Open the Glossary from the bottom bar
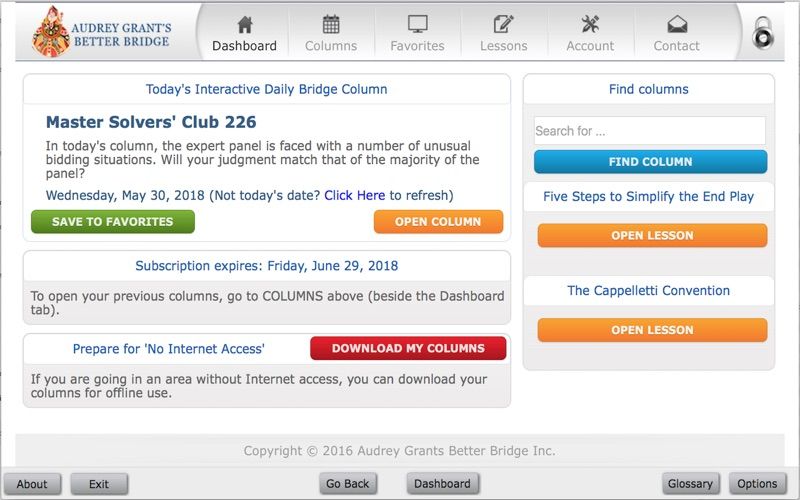Viewport: 800px width, 500px height. pyautogui.click(x=690, y=484)
